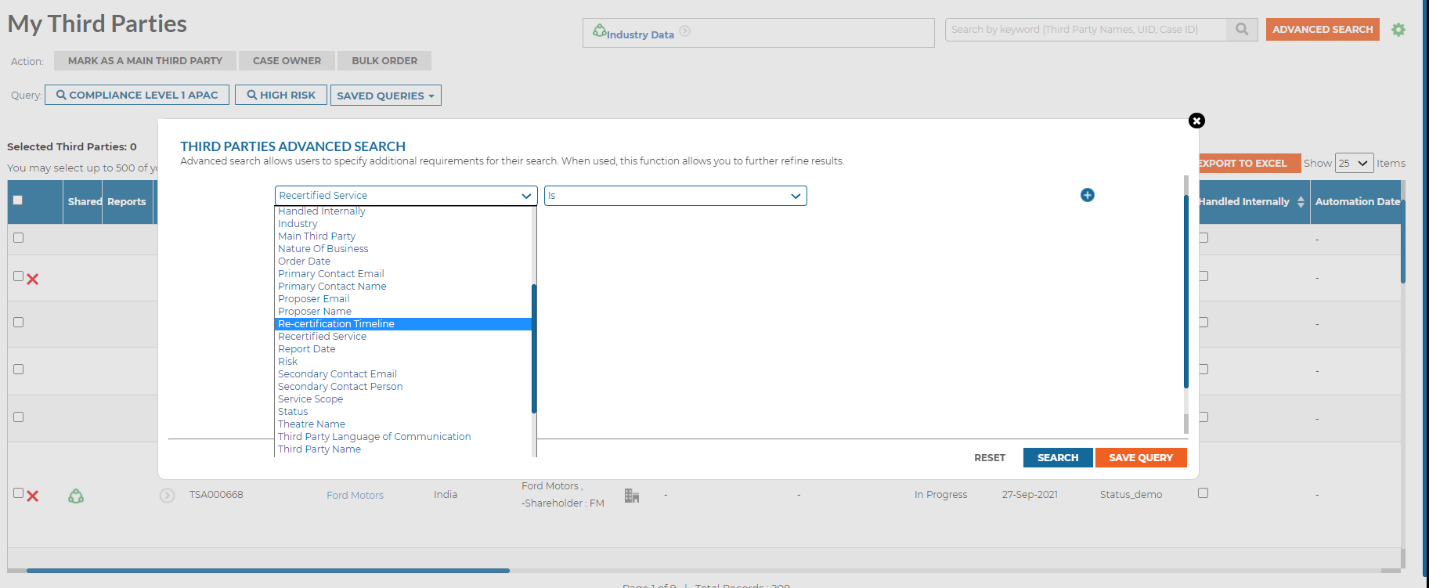This screenshot has height=588, width=1429.
Task: Check the checkbox for the TSA000668 row
Action: pyautogui.click(x=16, y=493)
